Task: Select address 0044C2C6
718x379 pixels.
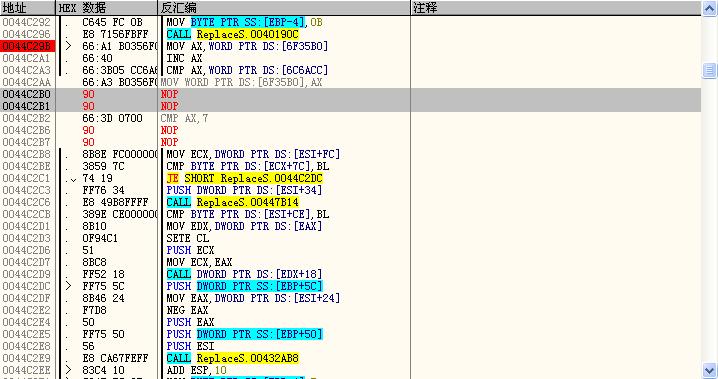Action: coord(27,202)
